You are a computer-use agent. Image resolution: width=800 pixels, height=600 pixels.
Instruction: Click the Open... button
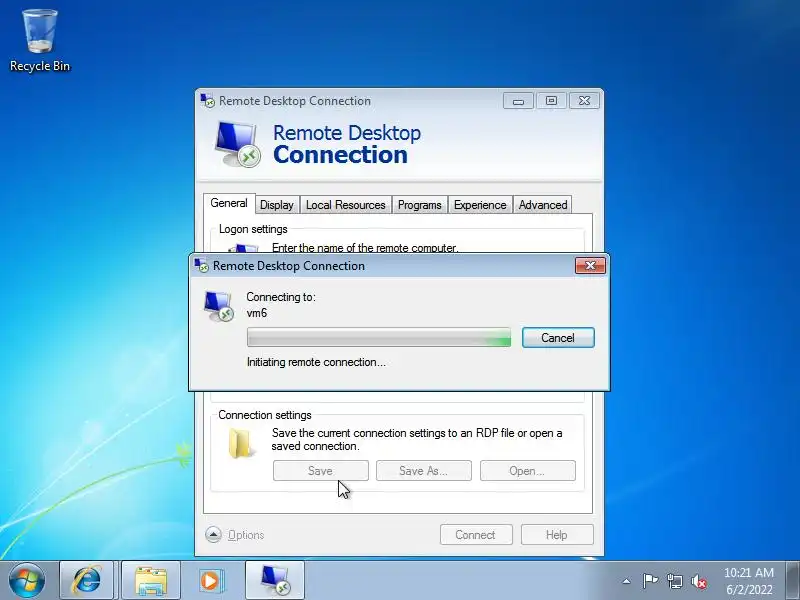pos(527,471)
